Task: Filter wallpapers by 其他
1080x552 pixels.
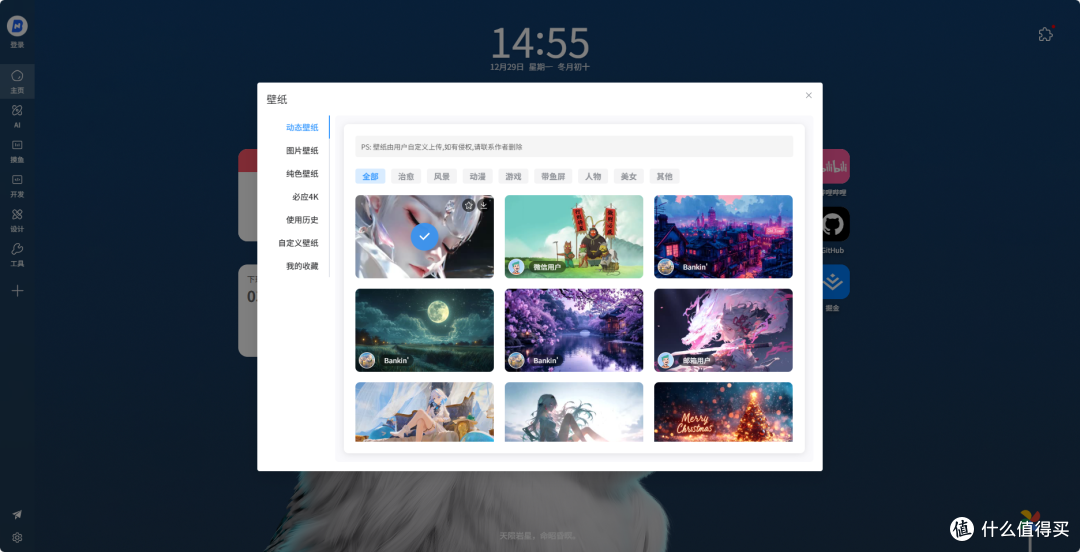Action: tap(665, 176)
